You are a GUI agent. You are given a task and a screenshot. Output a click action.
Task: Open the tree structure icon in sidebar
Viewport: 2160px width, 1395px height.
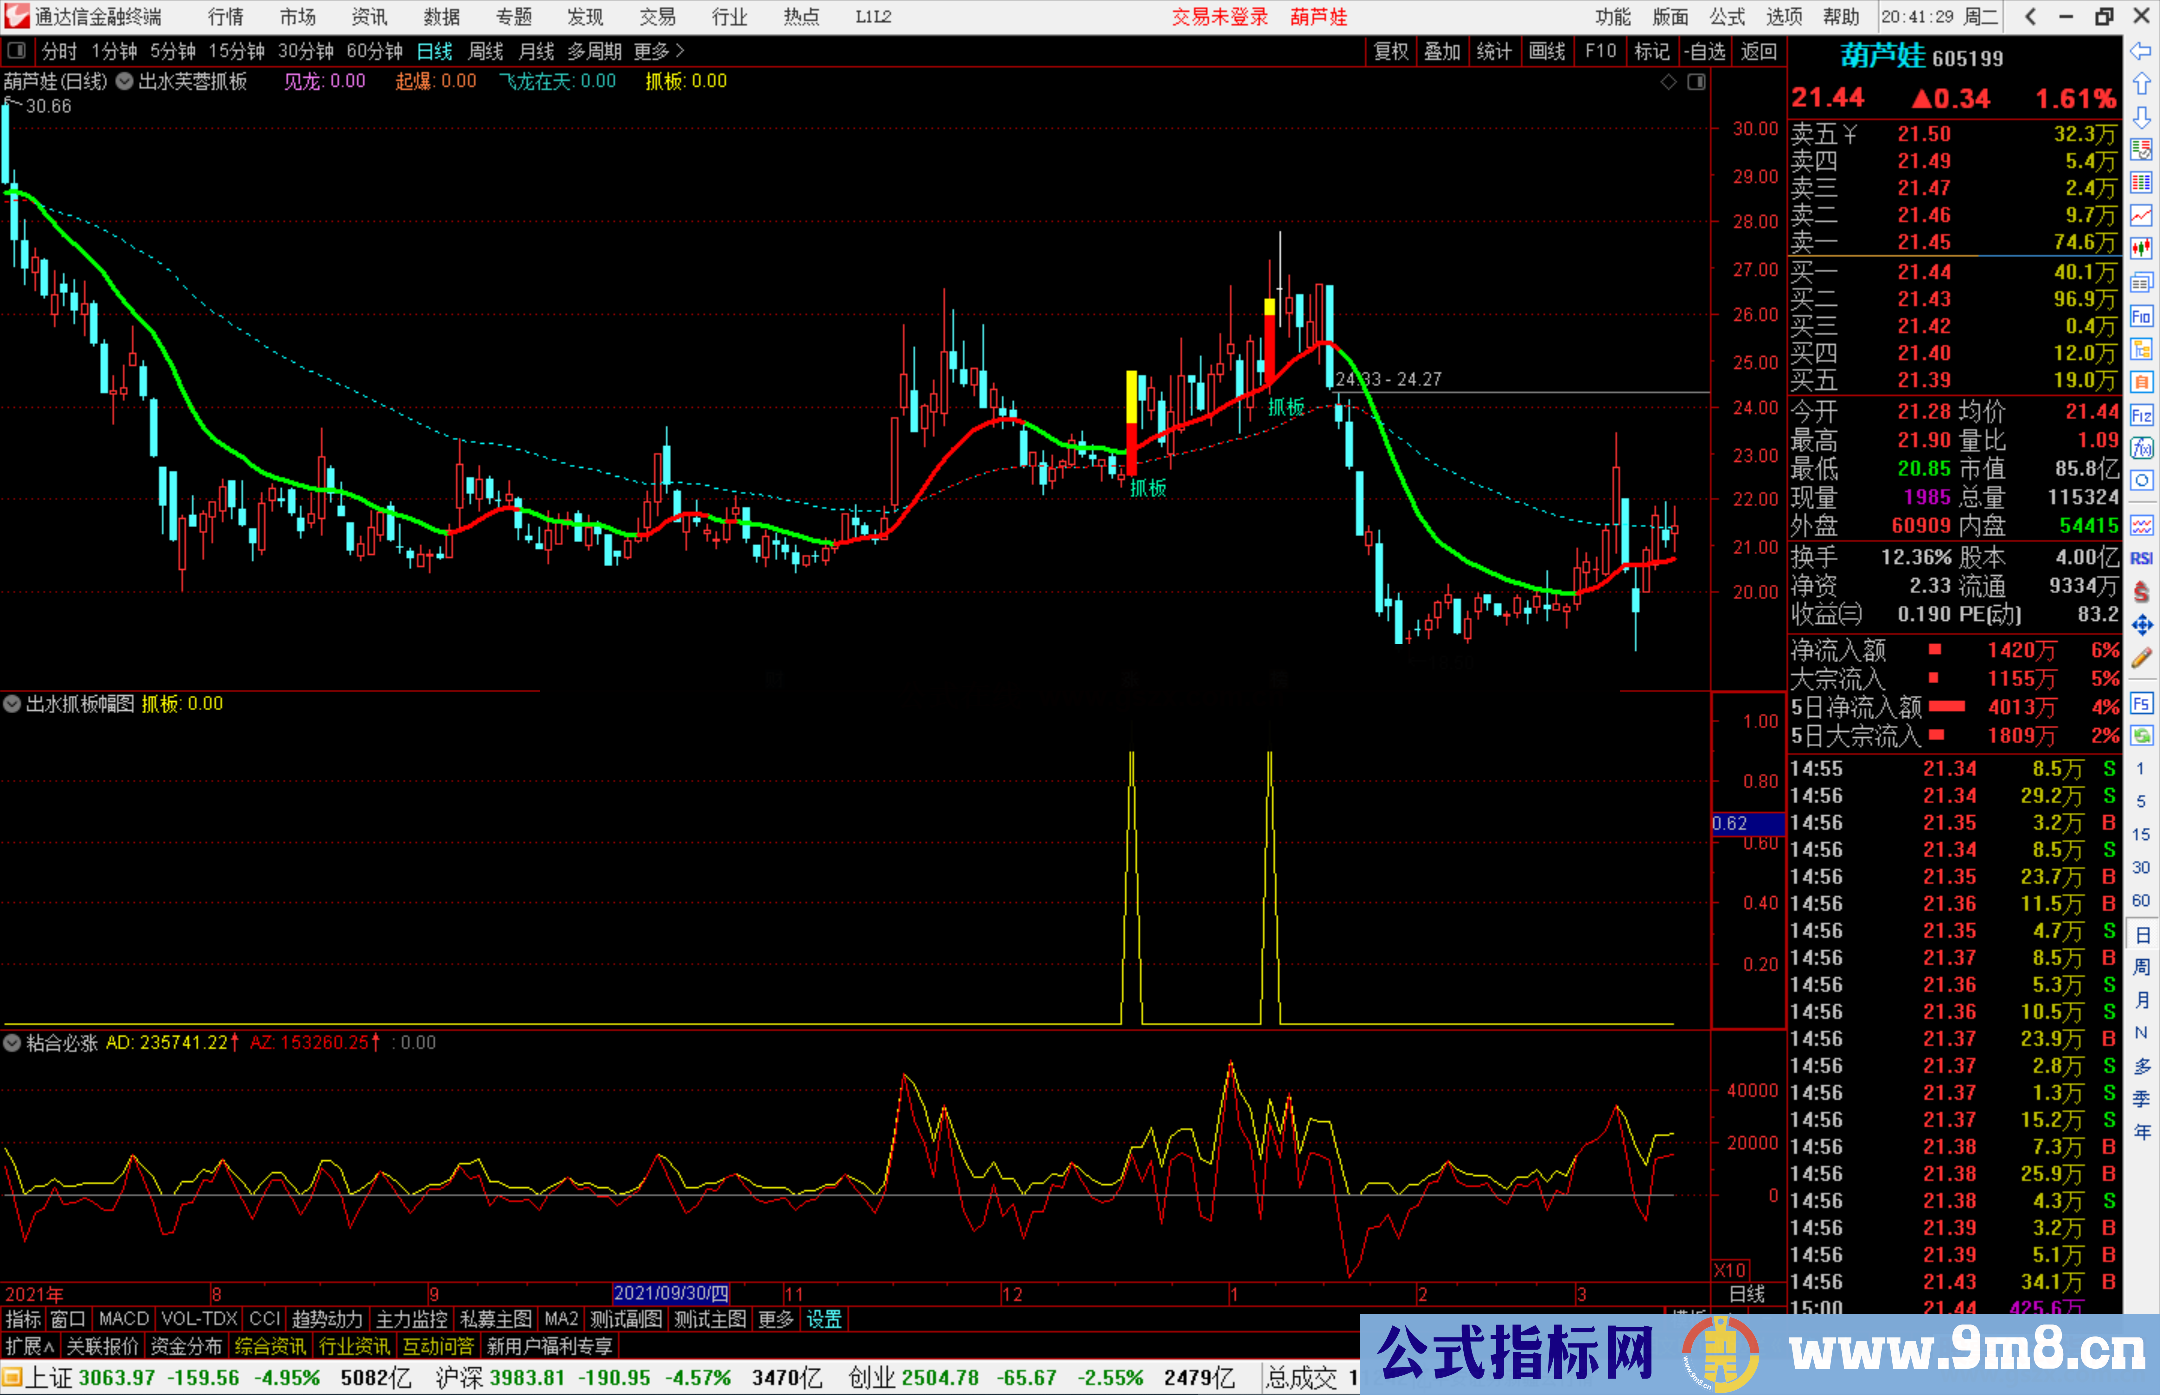click(x=2141, y=350)
